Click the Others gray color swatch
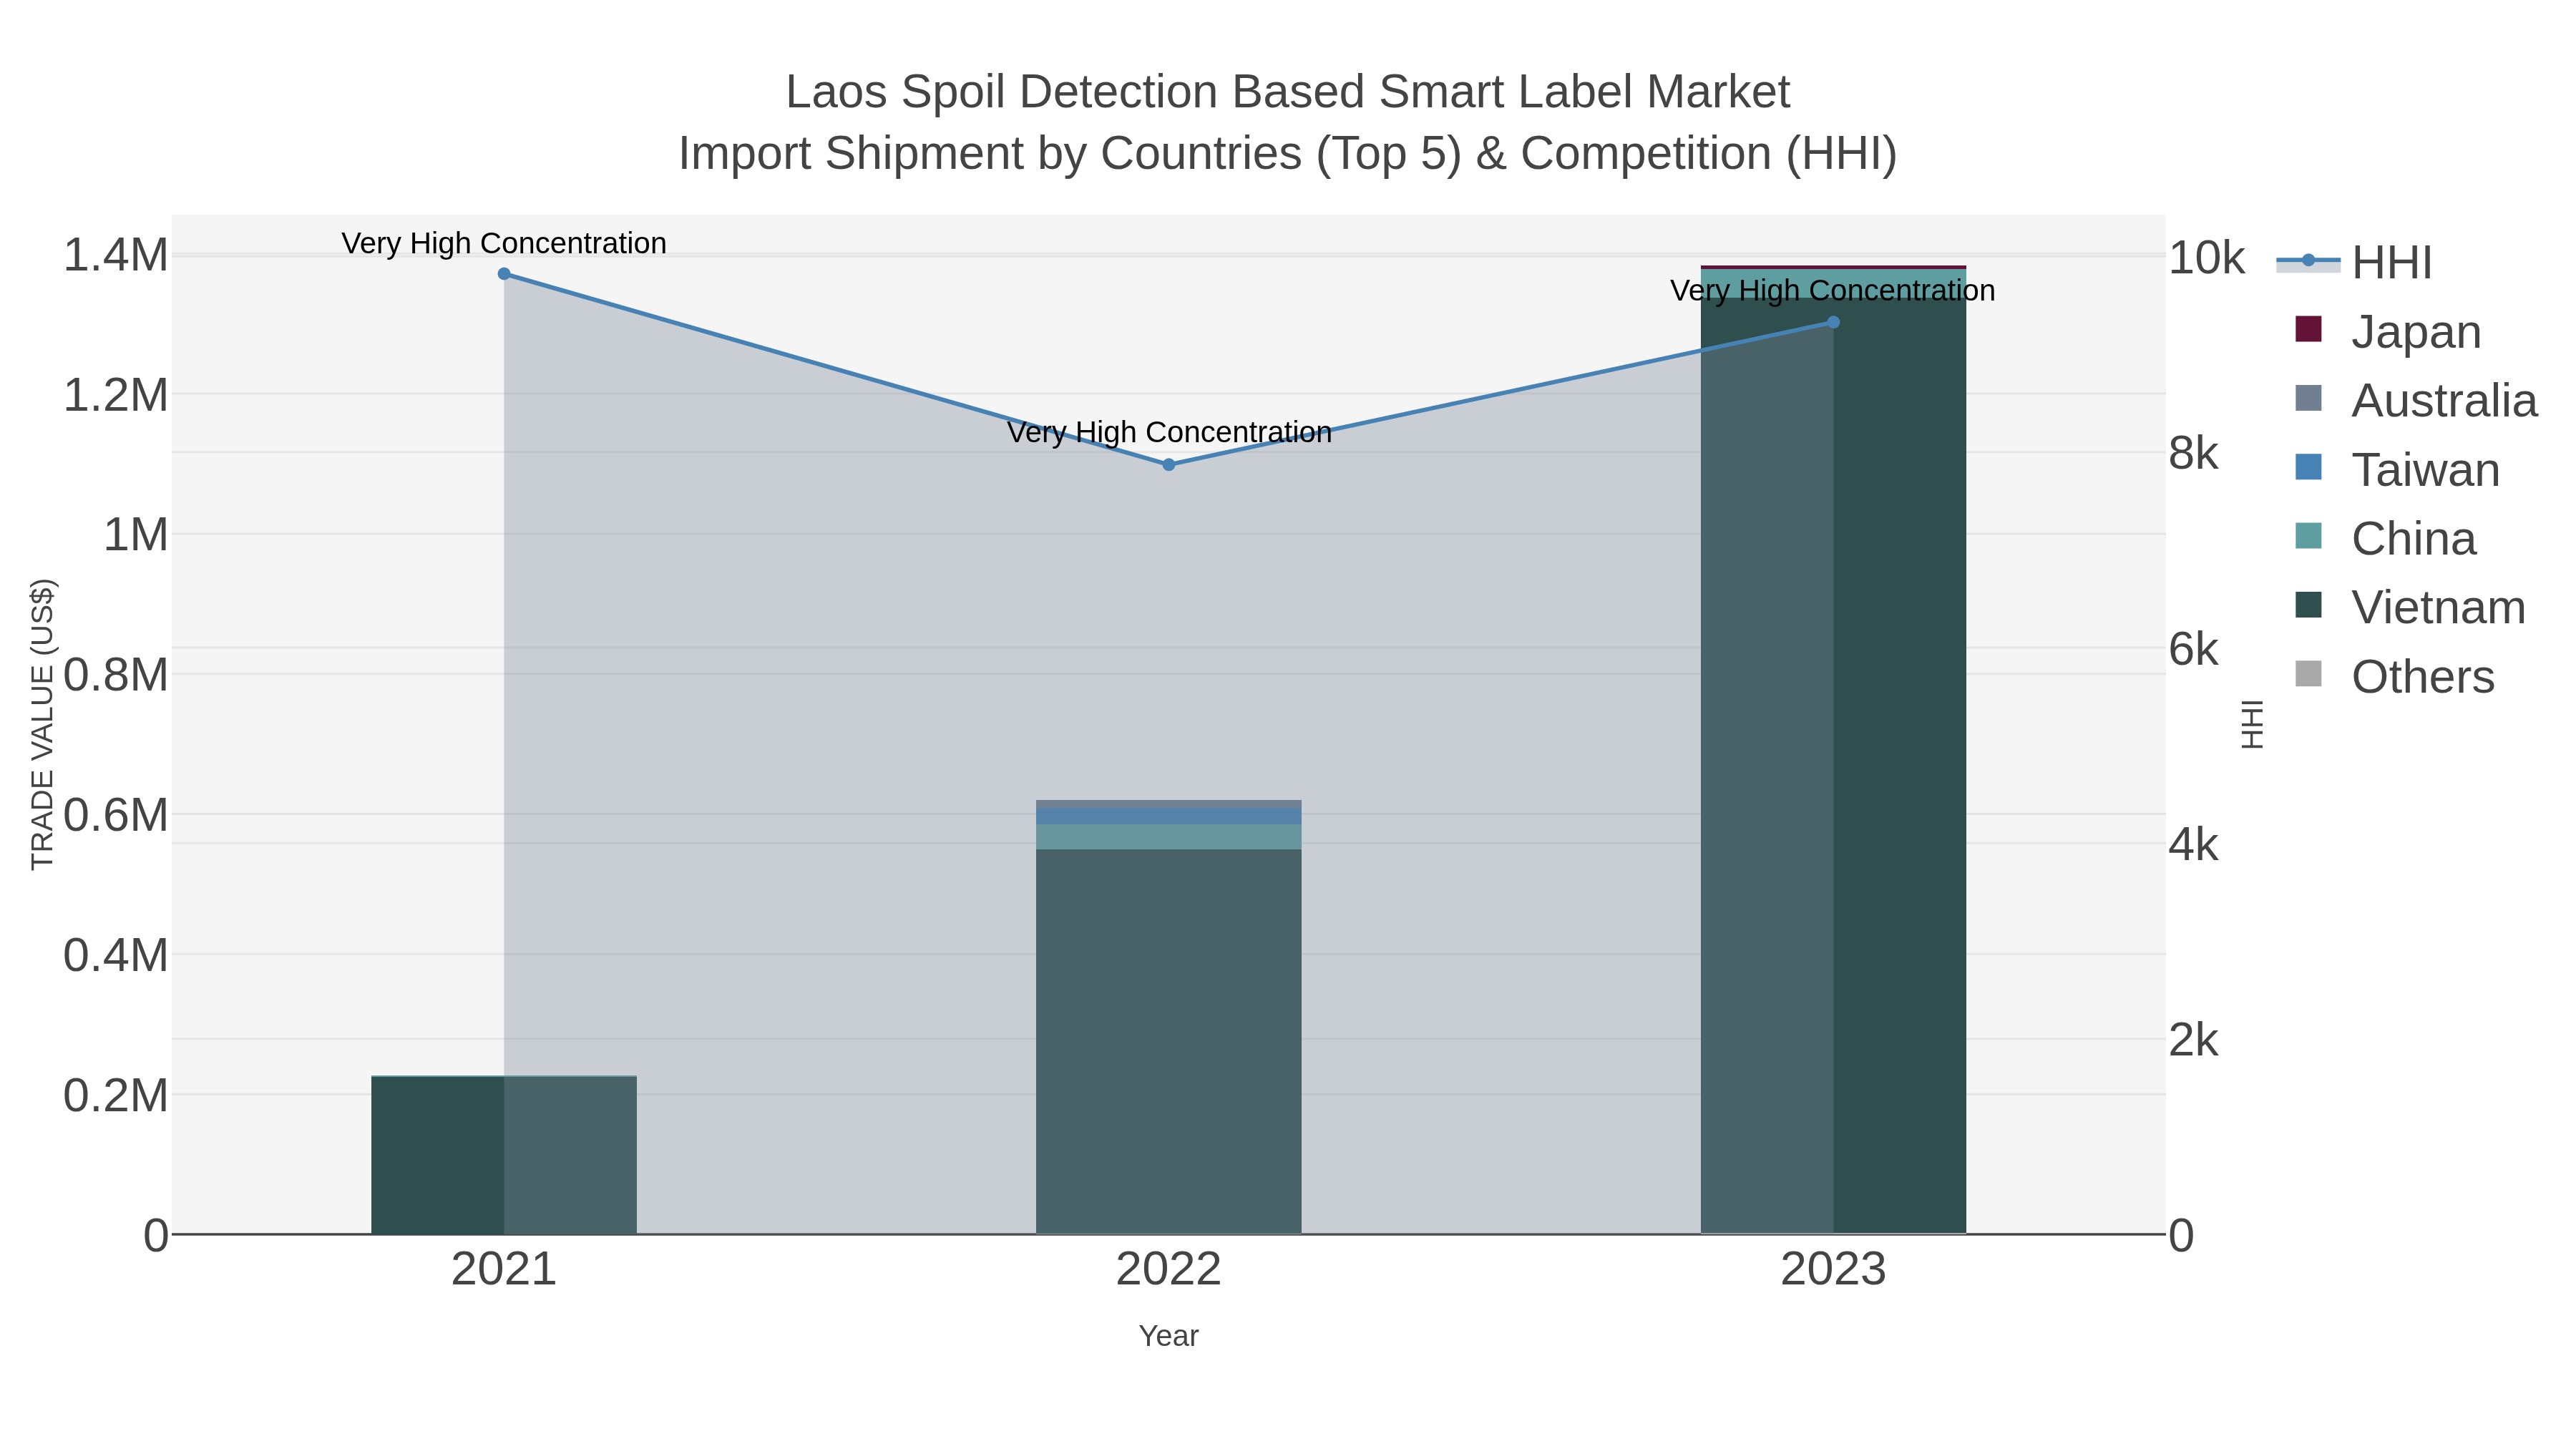The image size is (2576, 1449). tap(2308, 674)
